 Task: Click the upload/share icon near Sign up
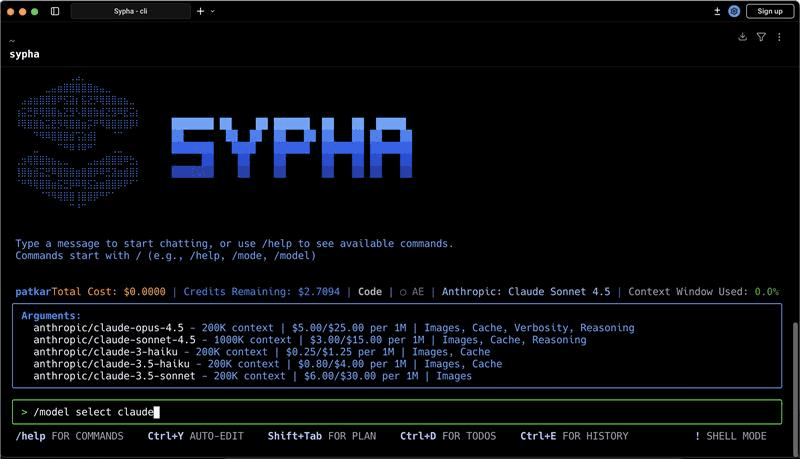(717, 11)
